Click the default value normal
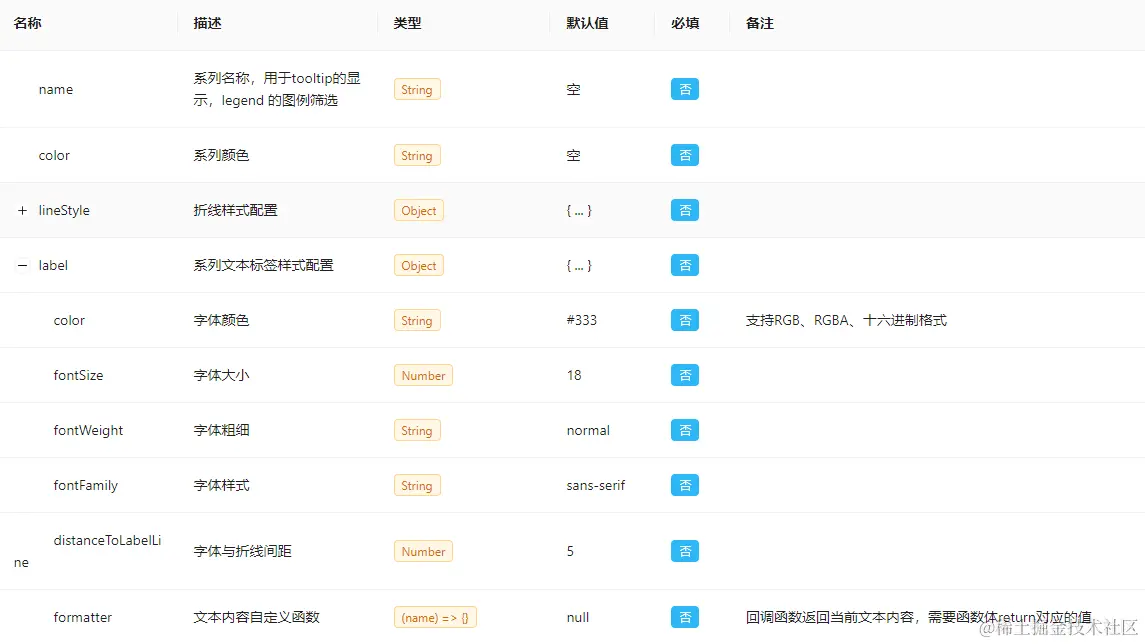The width and height of the screenshot is (1145, 644). point(588,431)
